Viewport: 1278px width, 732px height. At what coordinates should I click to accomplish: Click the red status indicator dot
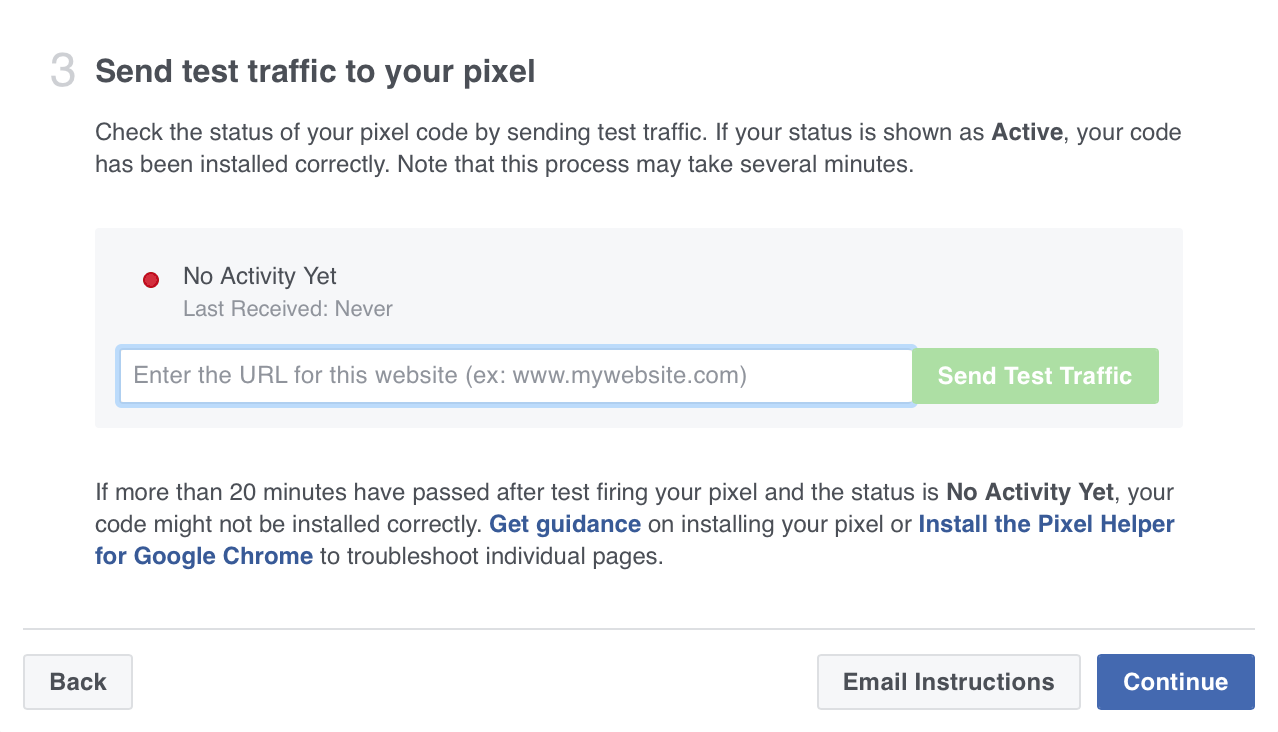coord(151,280)
